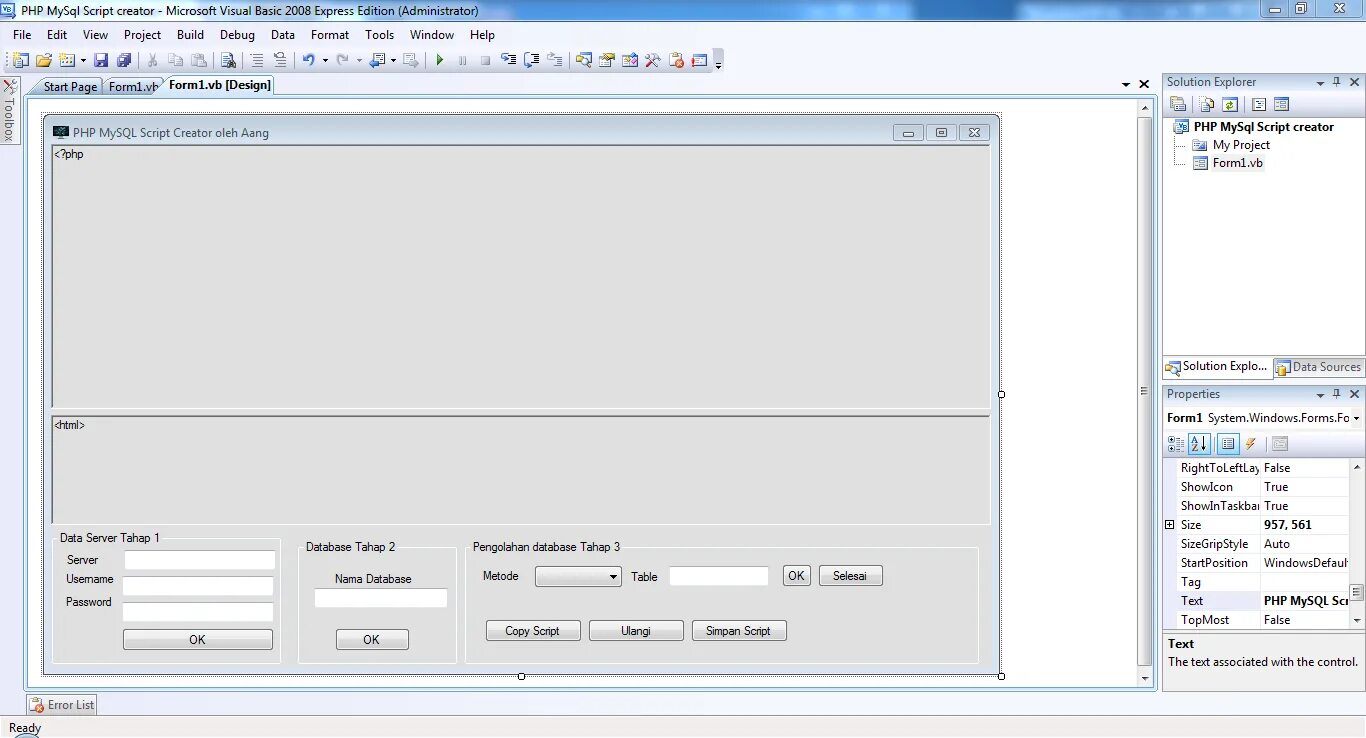1366x738 pixels.
Task: Open Solution Explorer from the main toolbar icon
Action: tap(583, 61)
